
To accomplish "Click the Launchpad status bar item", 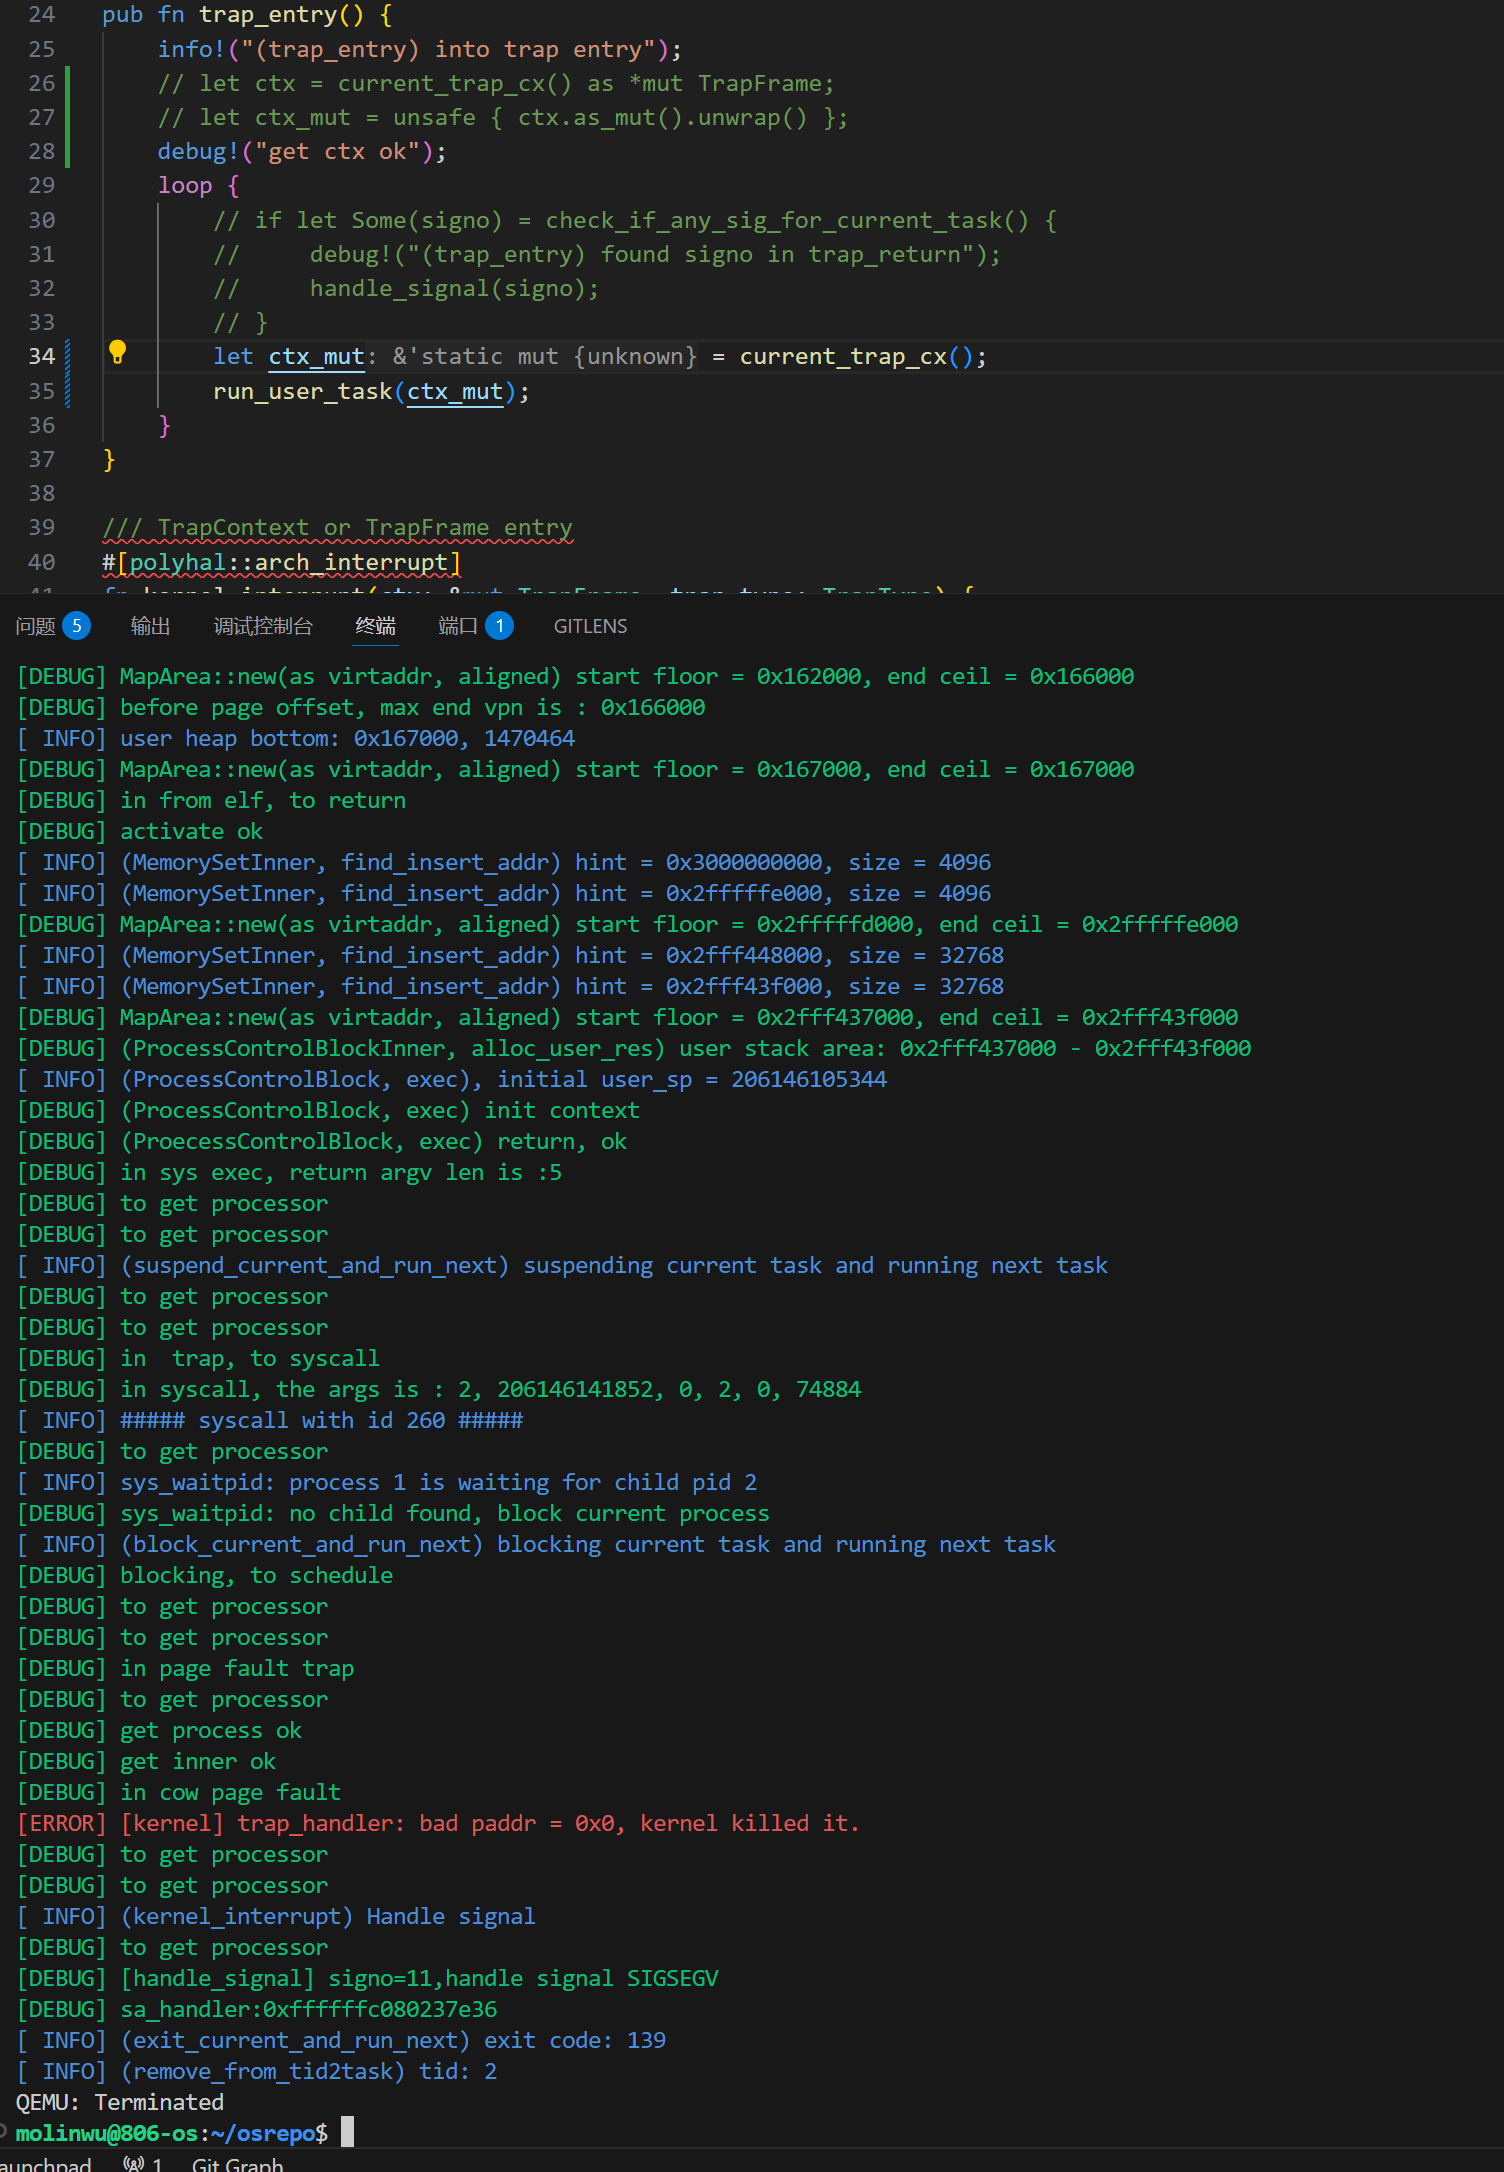I will click(x=44, y=2164).
